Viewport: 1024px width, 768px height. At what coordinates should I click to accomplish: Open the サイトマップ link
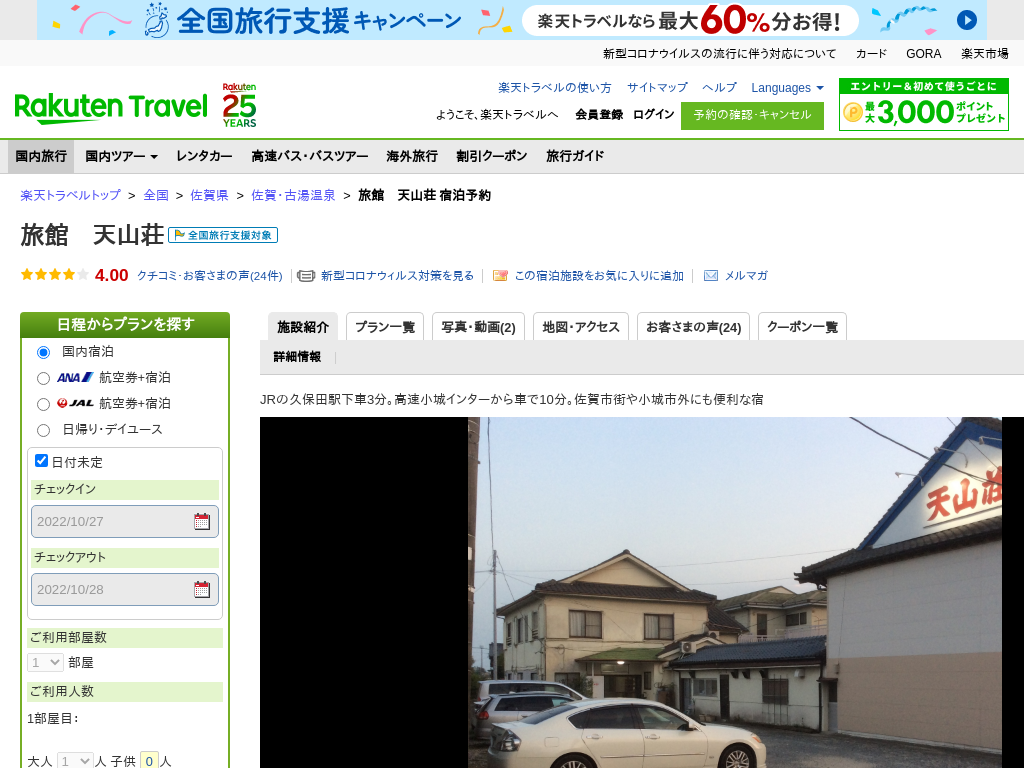click(657, 88)
